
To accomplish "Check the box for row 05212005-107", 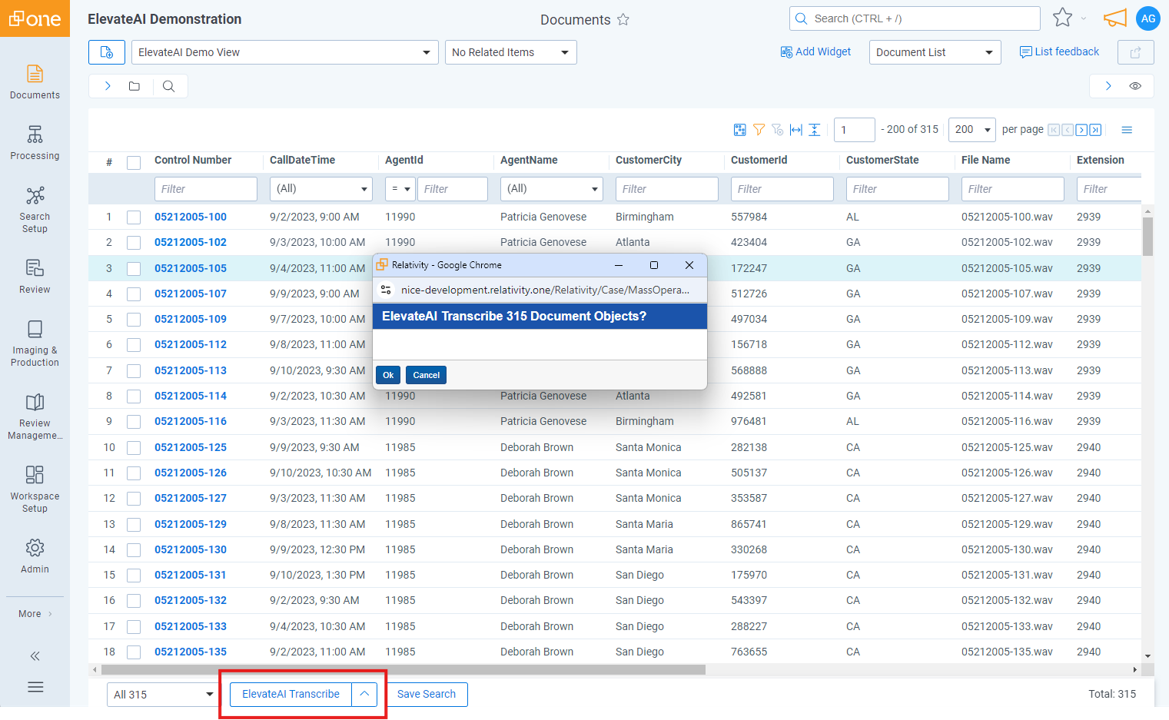I will 134,294.
